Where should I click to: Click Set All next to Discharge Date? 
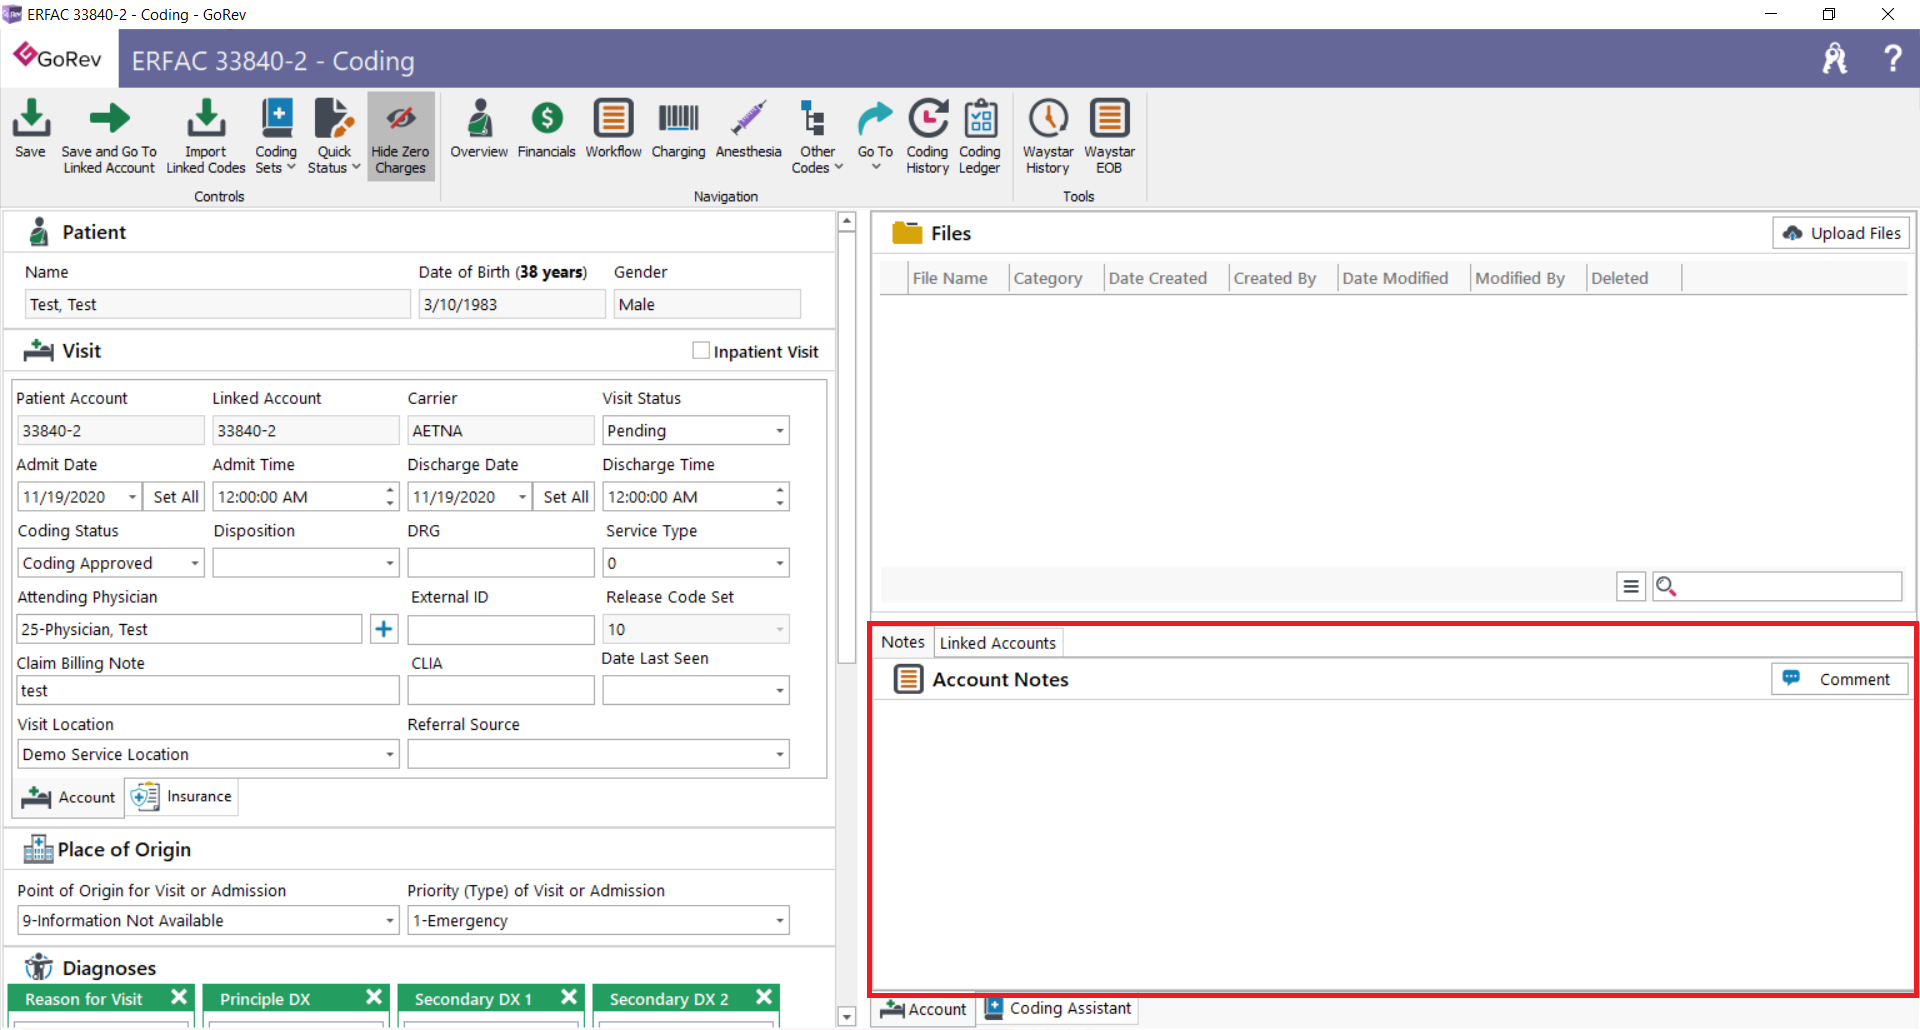[x=566, y=497]
